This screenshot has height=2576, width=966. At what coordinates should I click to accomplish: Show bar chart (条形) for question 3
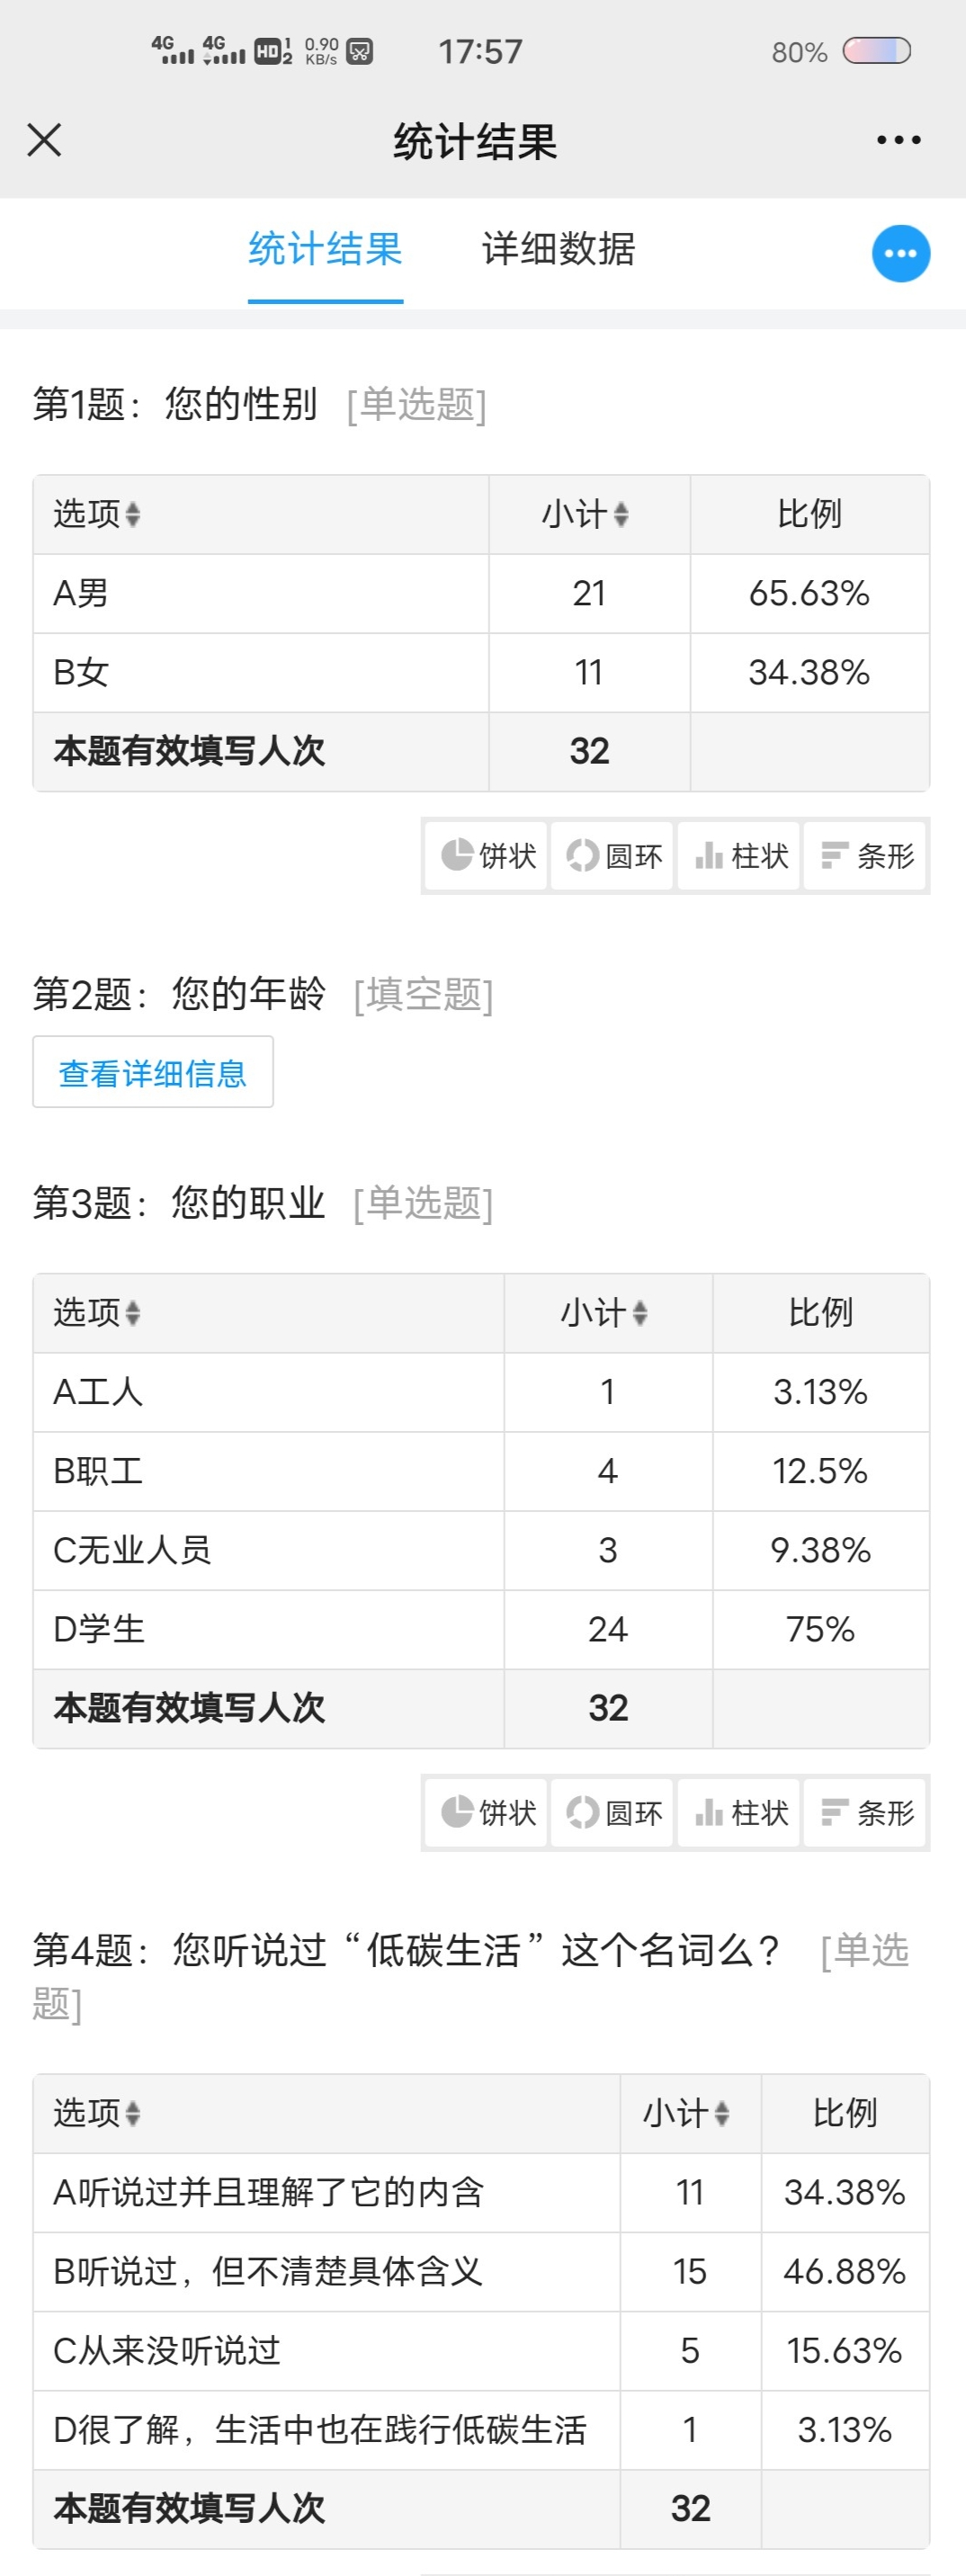tap(866, 1813)
